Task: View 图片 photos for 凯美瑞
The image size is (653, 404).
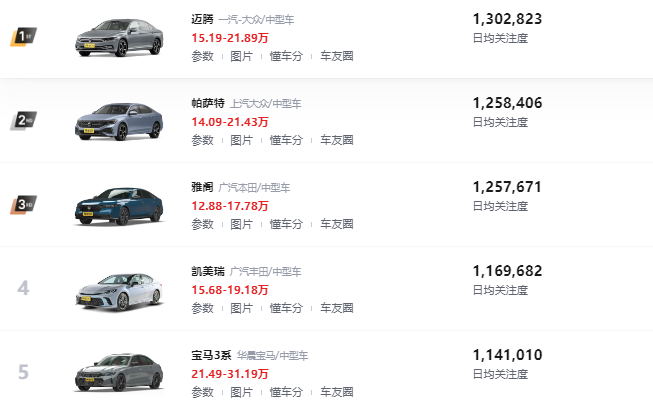Action: (241, 308)
